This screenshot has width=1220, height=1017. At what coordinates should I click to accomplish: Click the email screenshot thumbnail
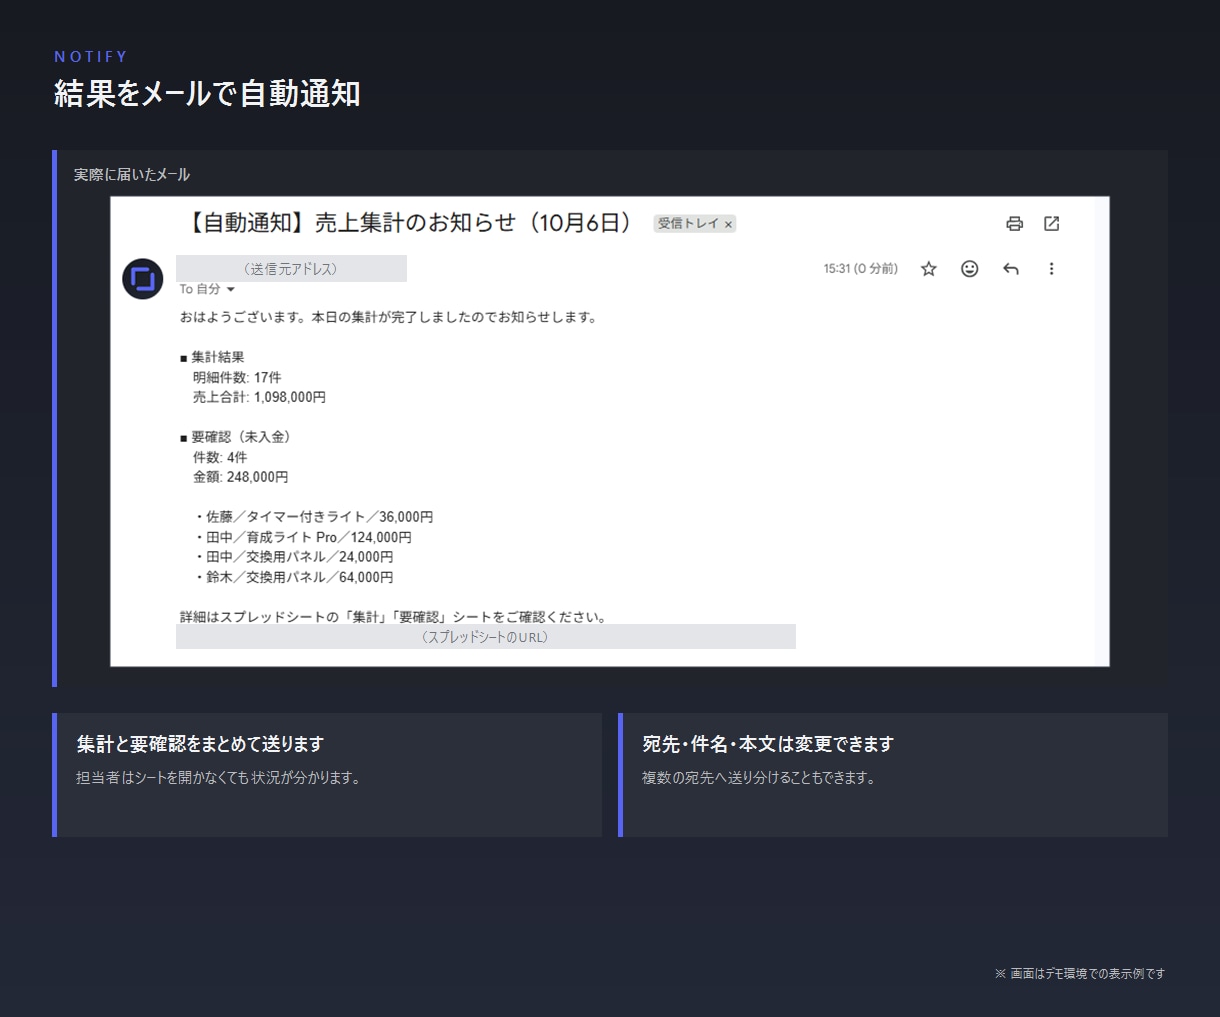(x=610, y=431)
